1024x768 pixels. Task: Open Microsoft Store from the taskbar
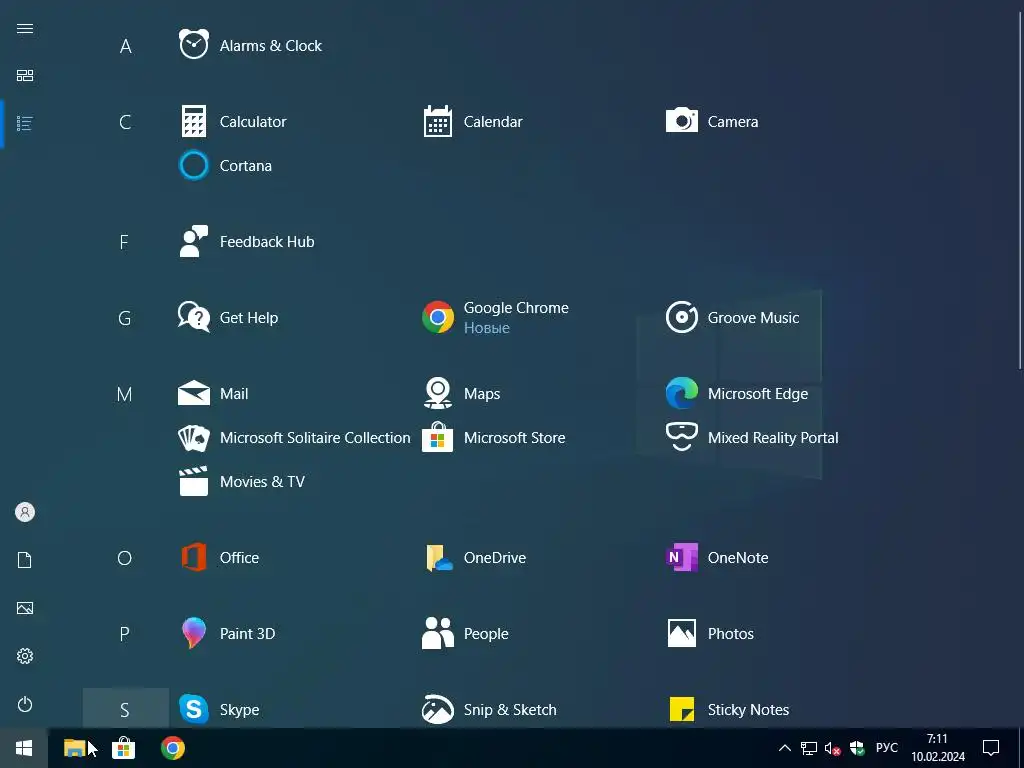123,748
